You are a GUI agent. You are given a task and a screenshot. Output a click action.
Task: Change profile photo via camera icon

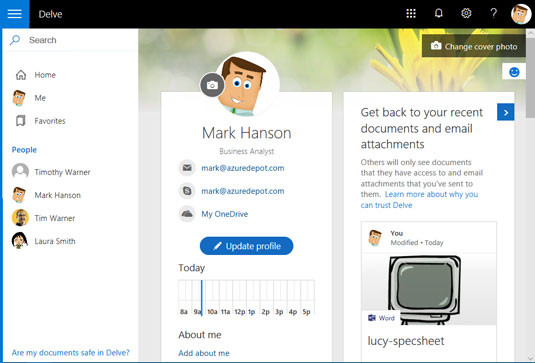point(212,85)
